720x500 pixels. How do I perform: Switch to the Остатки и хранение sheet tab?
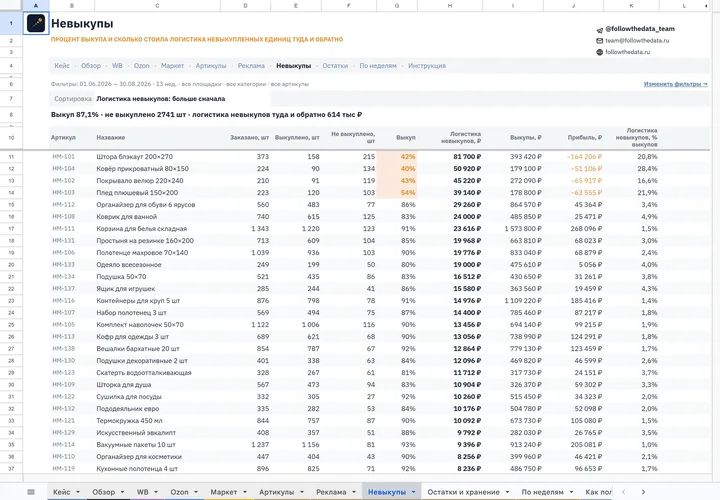click(x=463, y=492)
